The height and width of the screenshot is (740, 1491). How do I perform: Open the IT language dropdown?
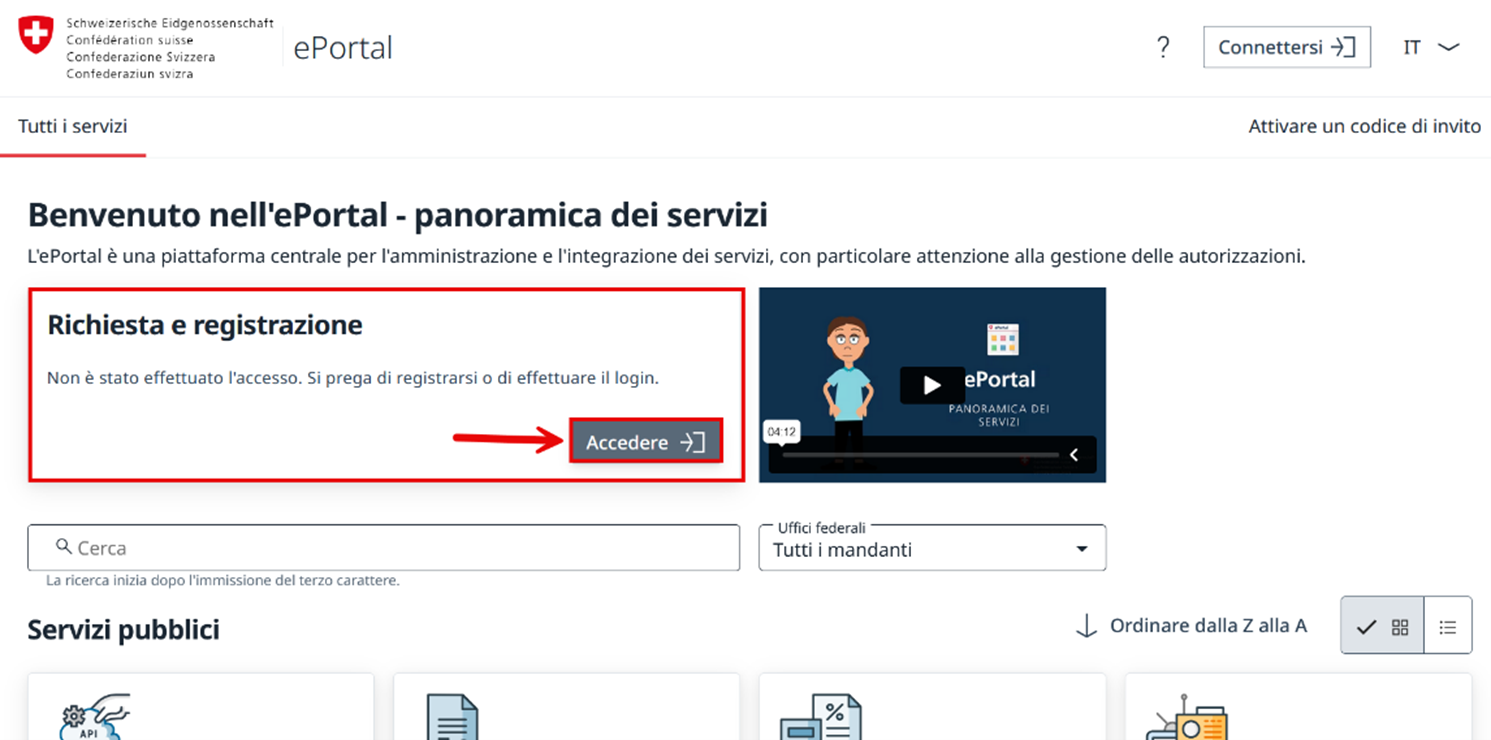click(x=1432, y=47)
